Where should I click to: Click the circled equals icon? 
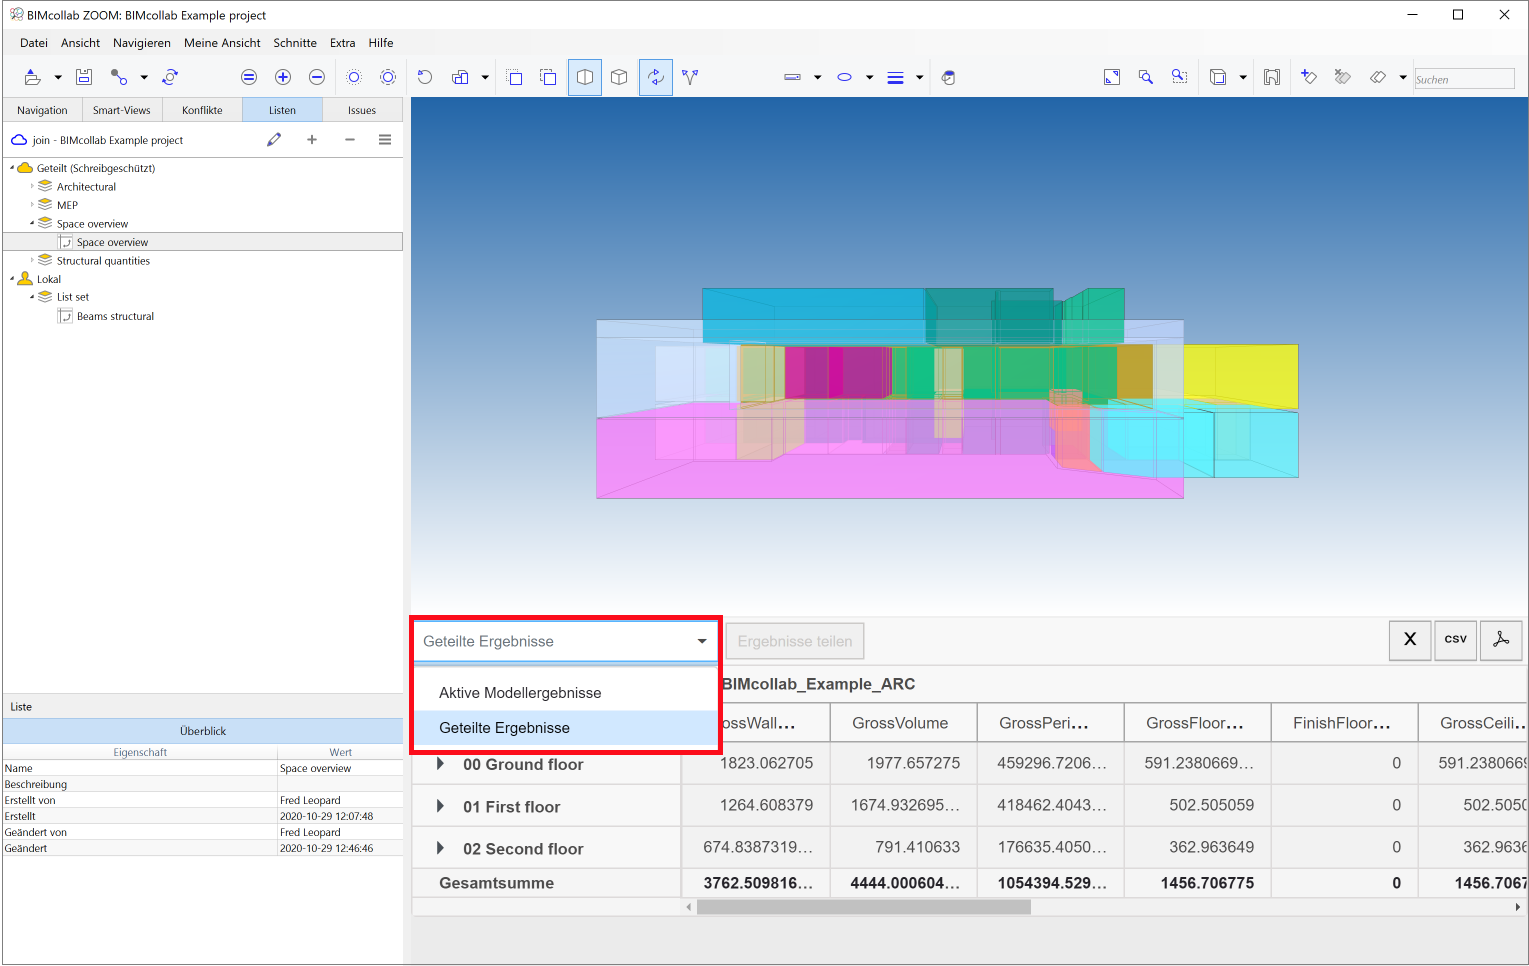tap(249, 77)
